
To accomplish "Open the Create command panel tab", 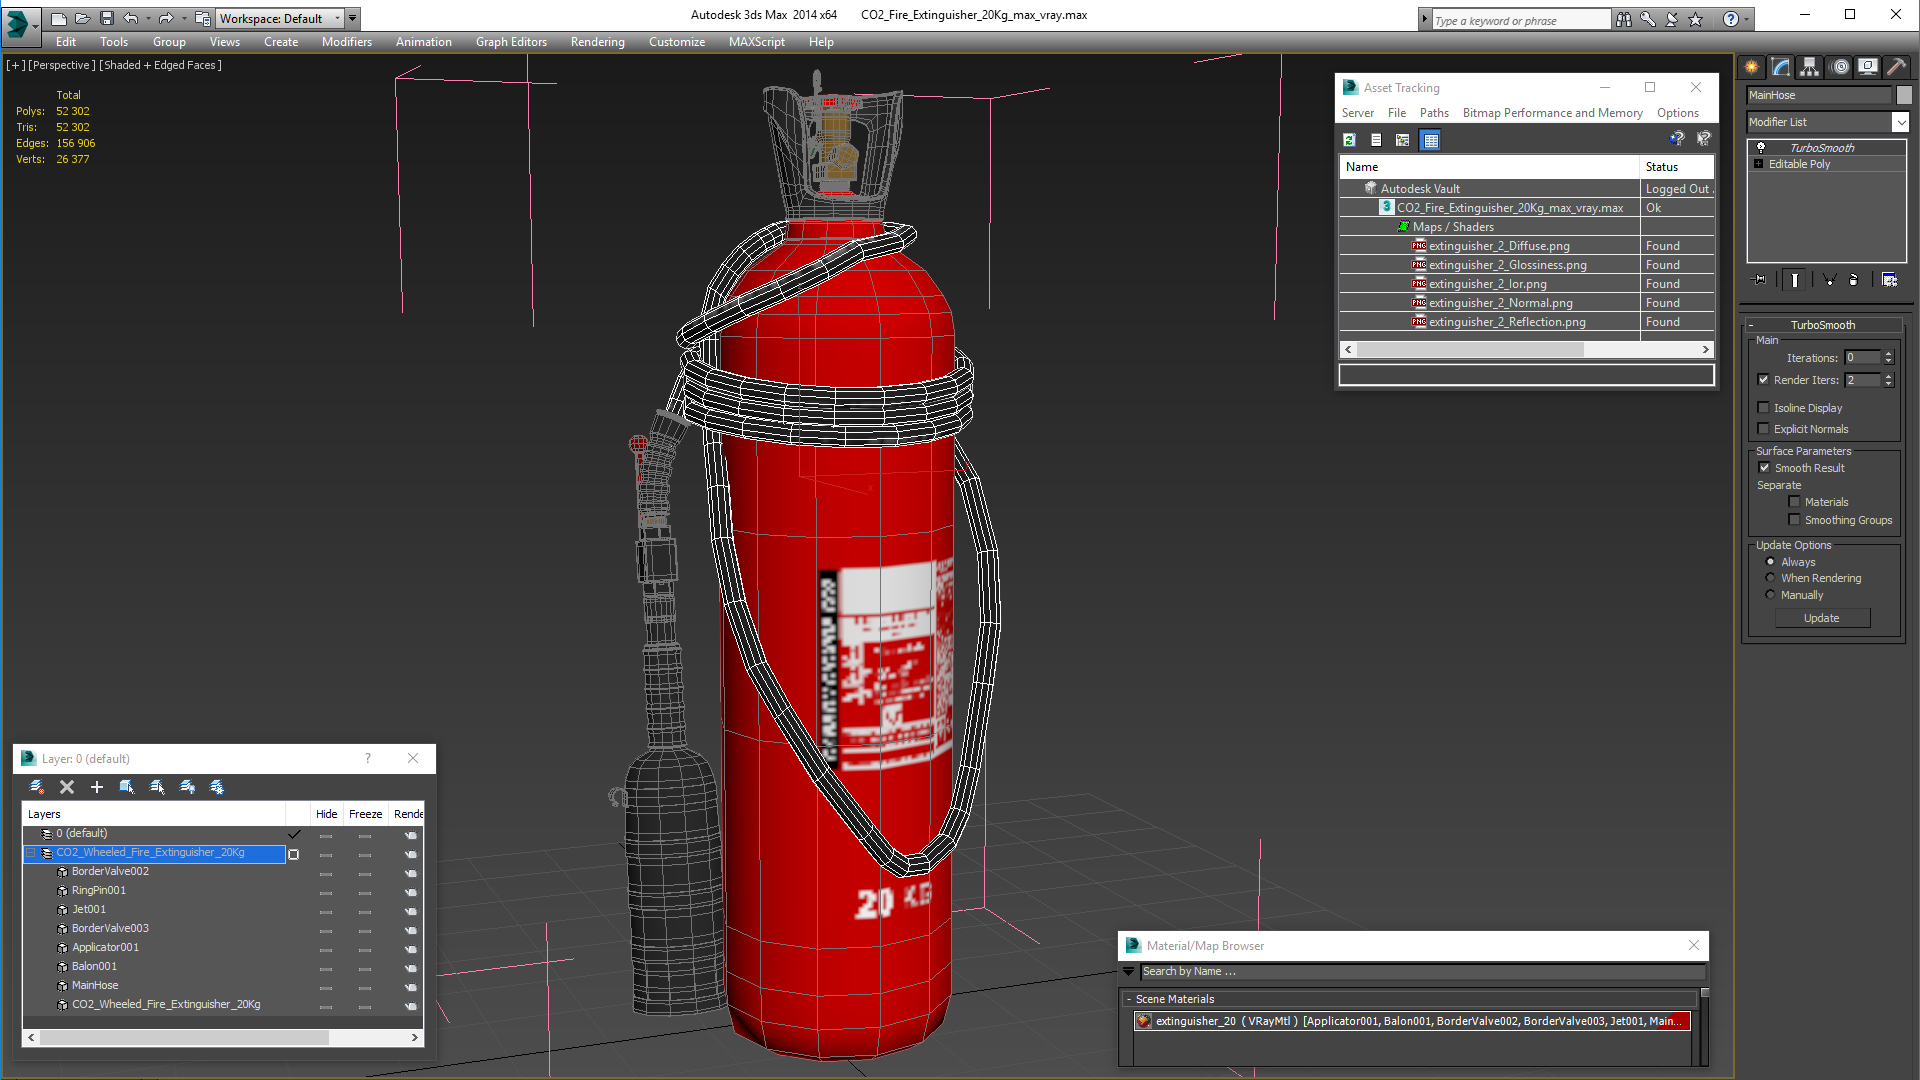I will [1752, 67].
